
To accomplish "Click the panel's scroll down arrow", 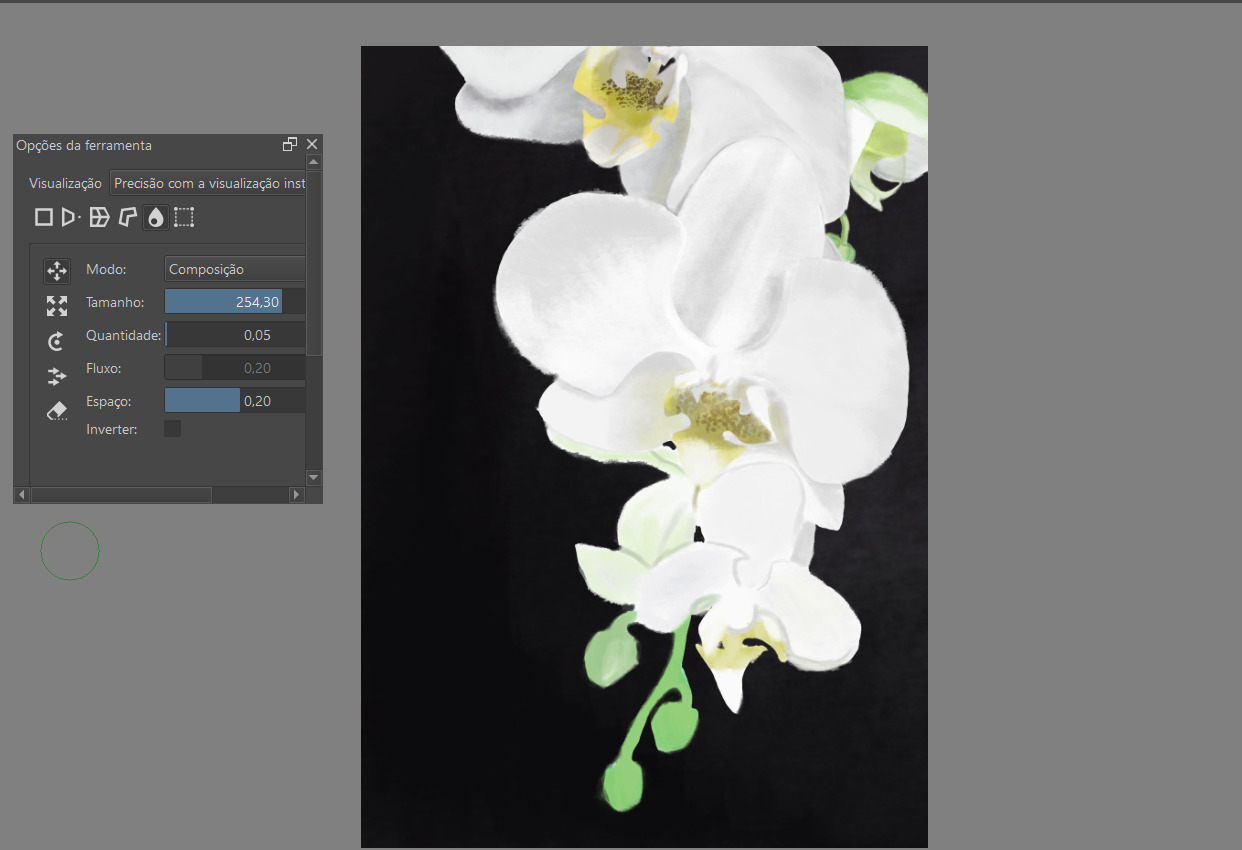I will [x=314, y=478].
